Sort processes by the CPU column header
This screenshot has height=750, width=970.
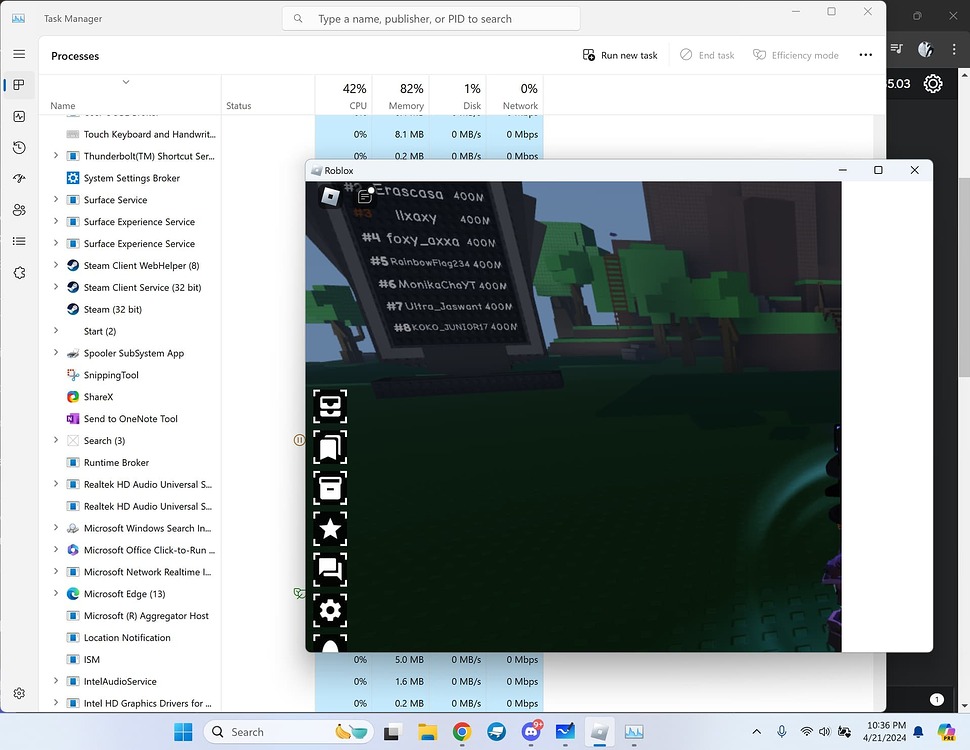coord(352,95)
